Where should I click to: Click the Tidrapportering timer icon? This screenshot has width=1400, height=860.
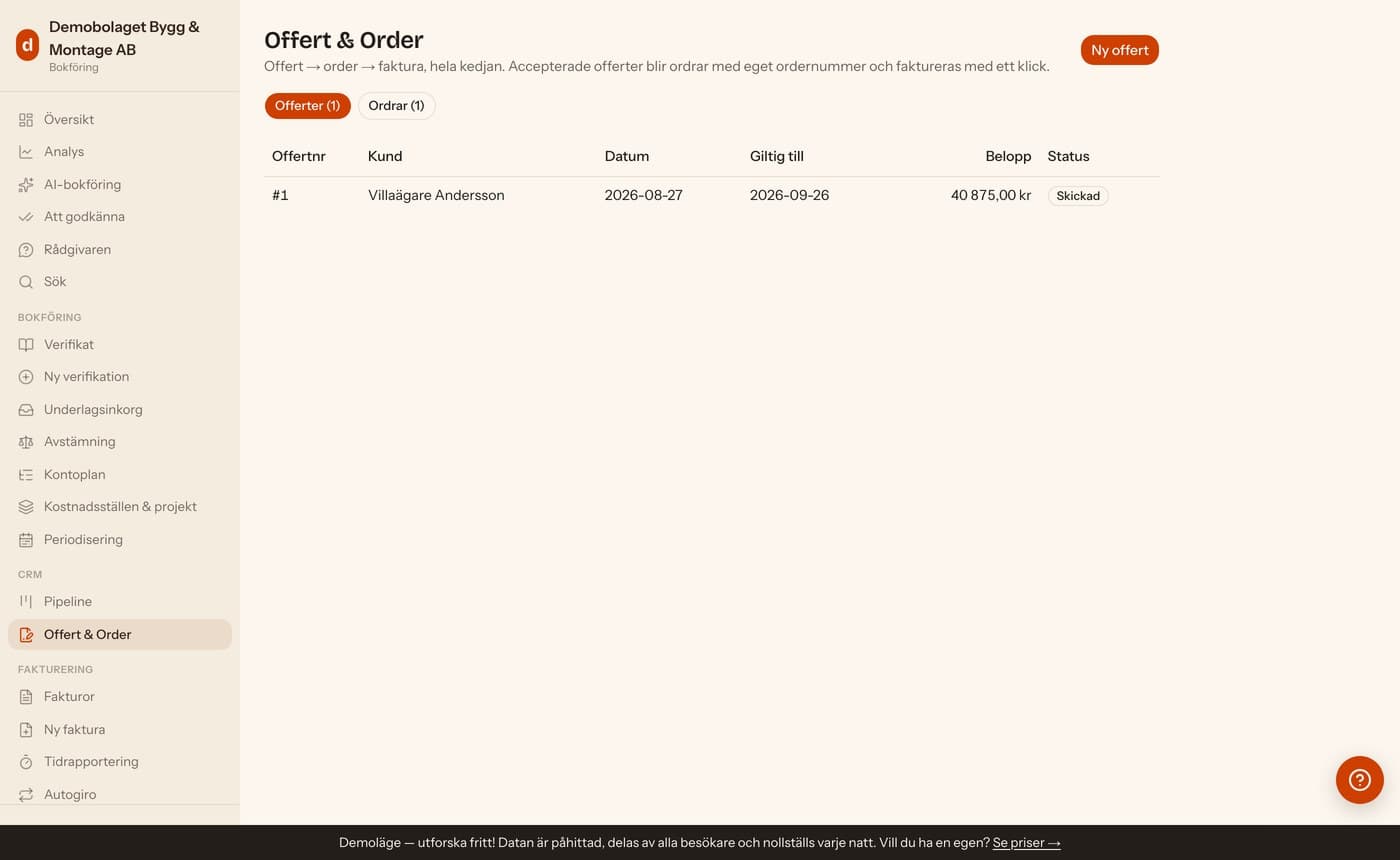pos(26,762)
